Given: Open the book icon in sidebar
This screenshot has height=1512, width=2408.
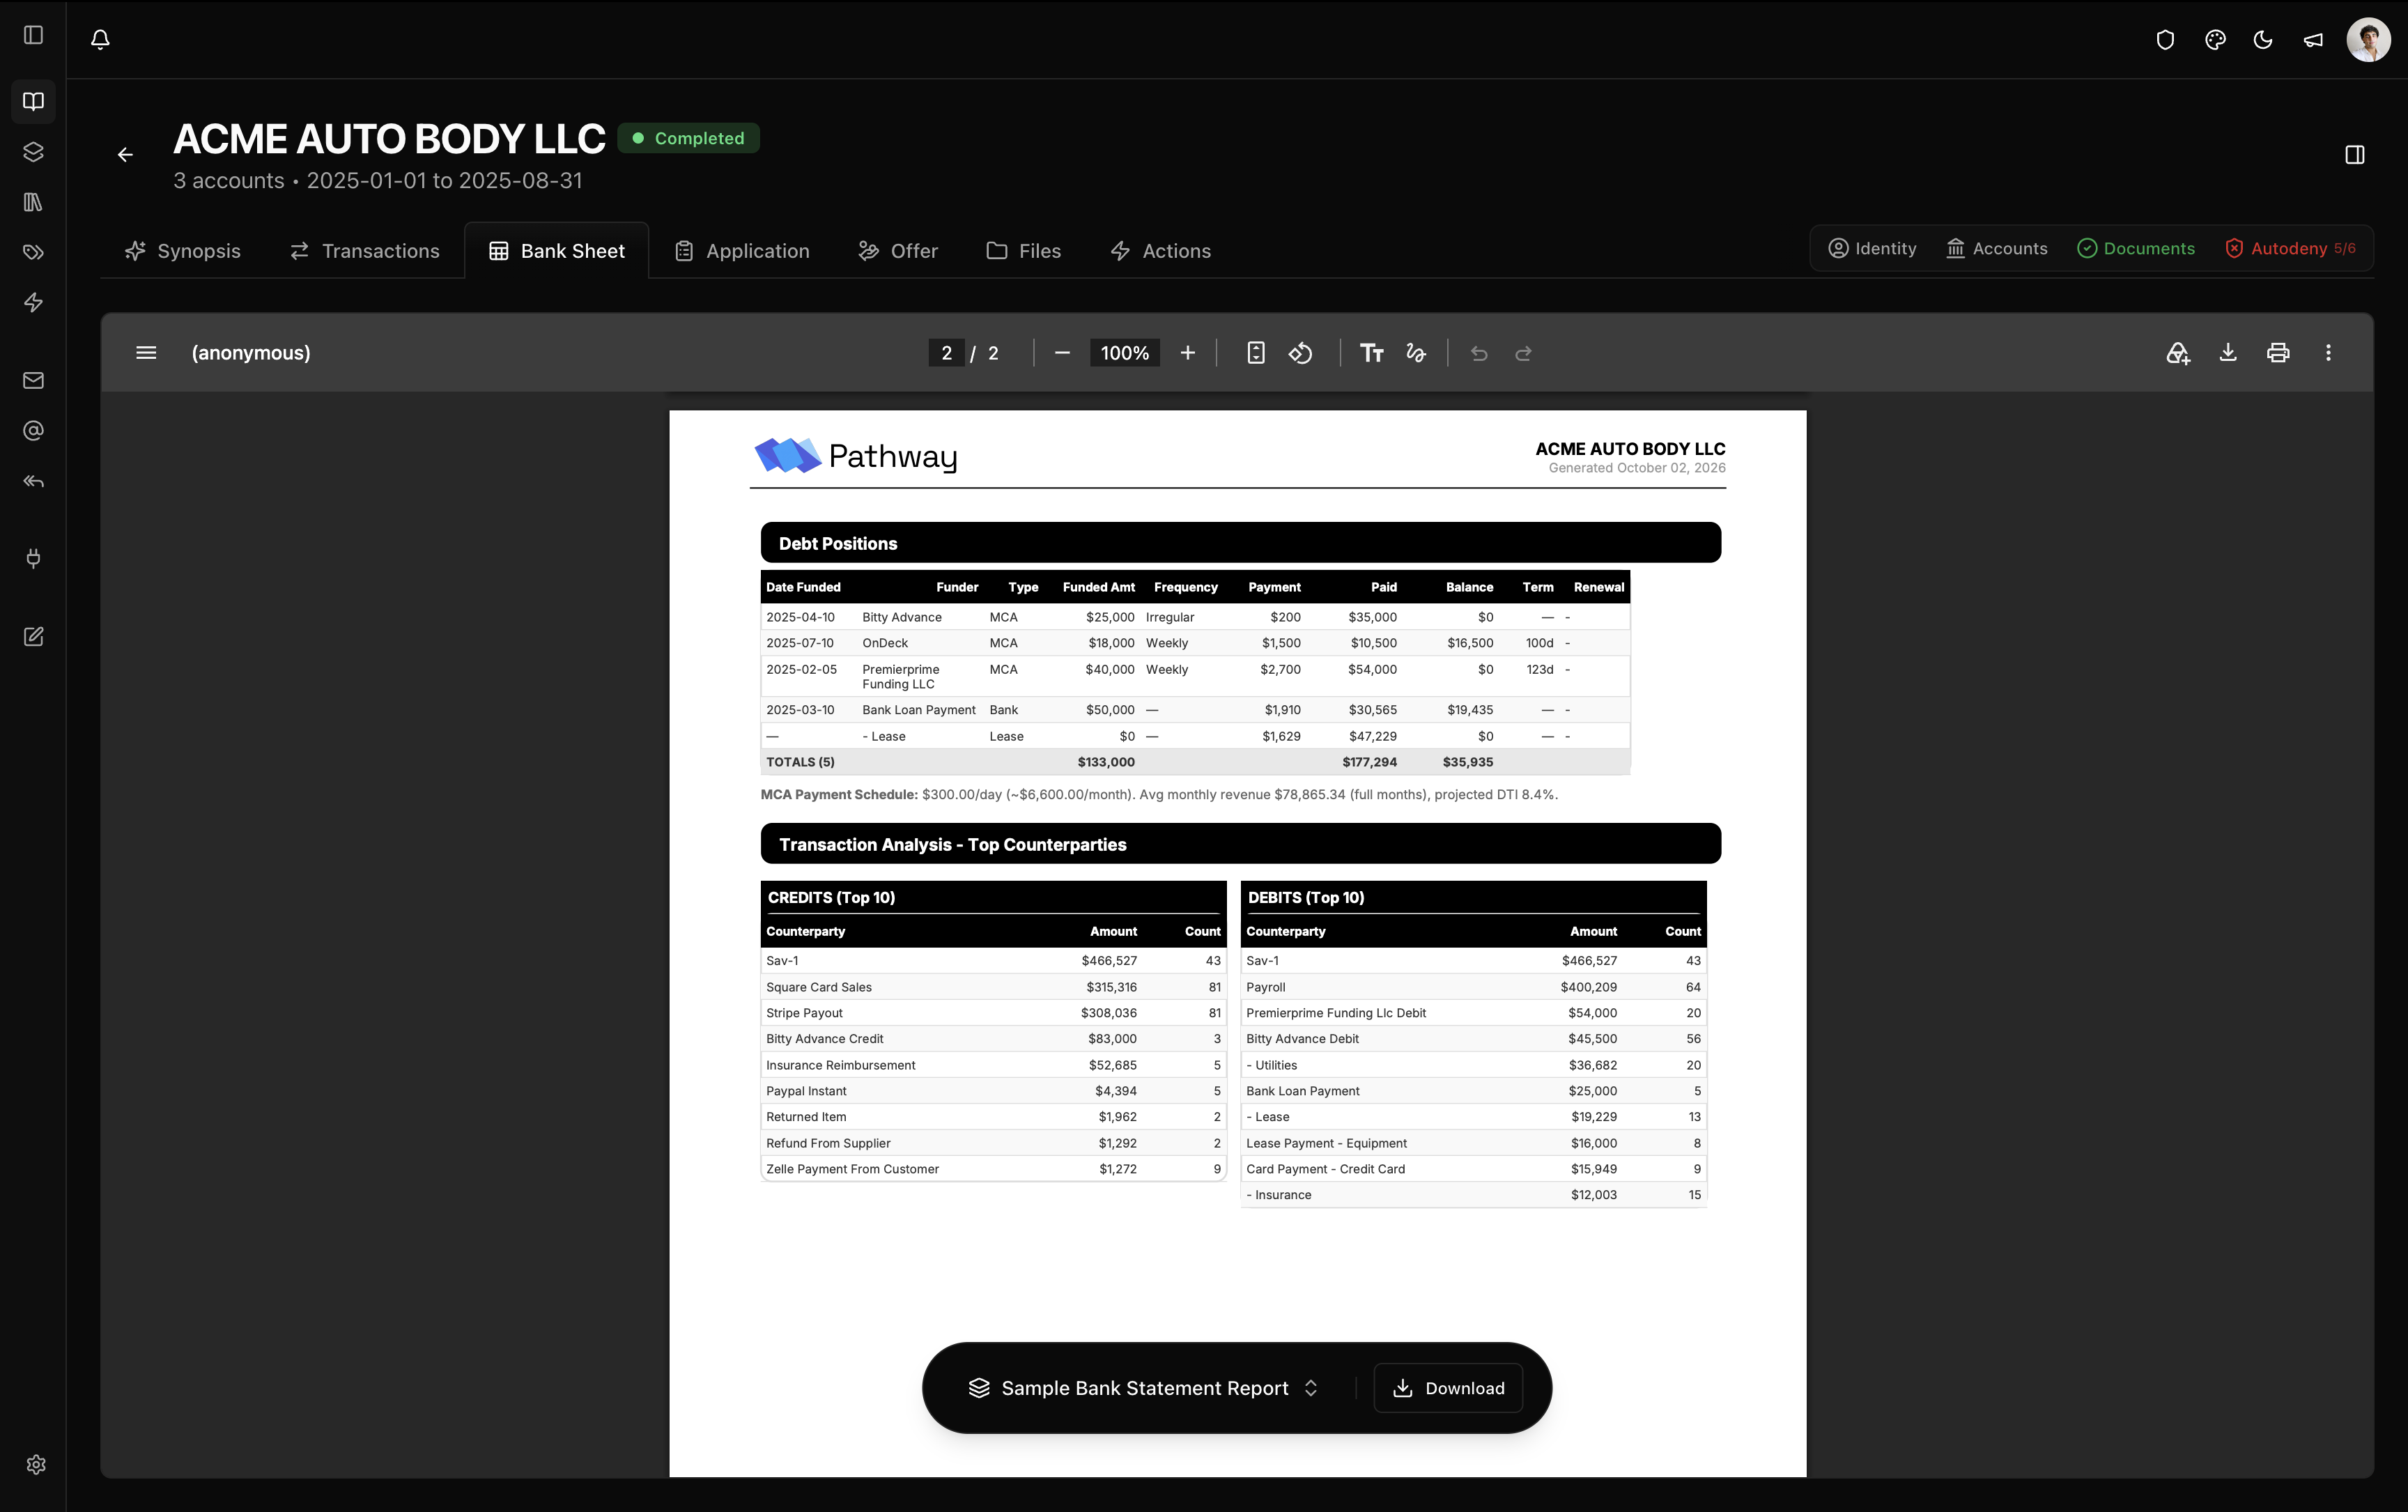Looking at the screenshot, I should coord(33,101).
